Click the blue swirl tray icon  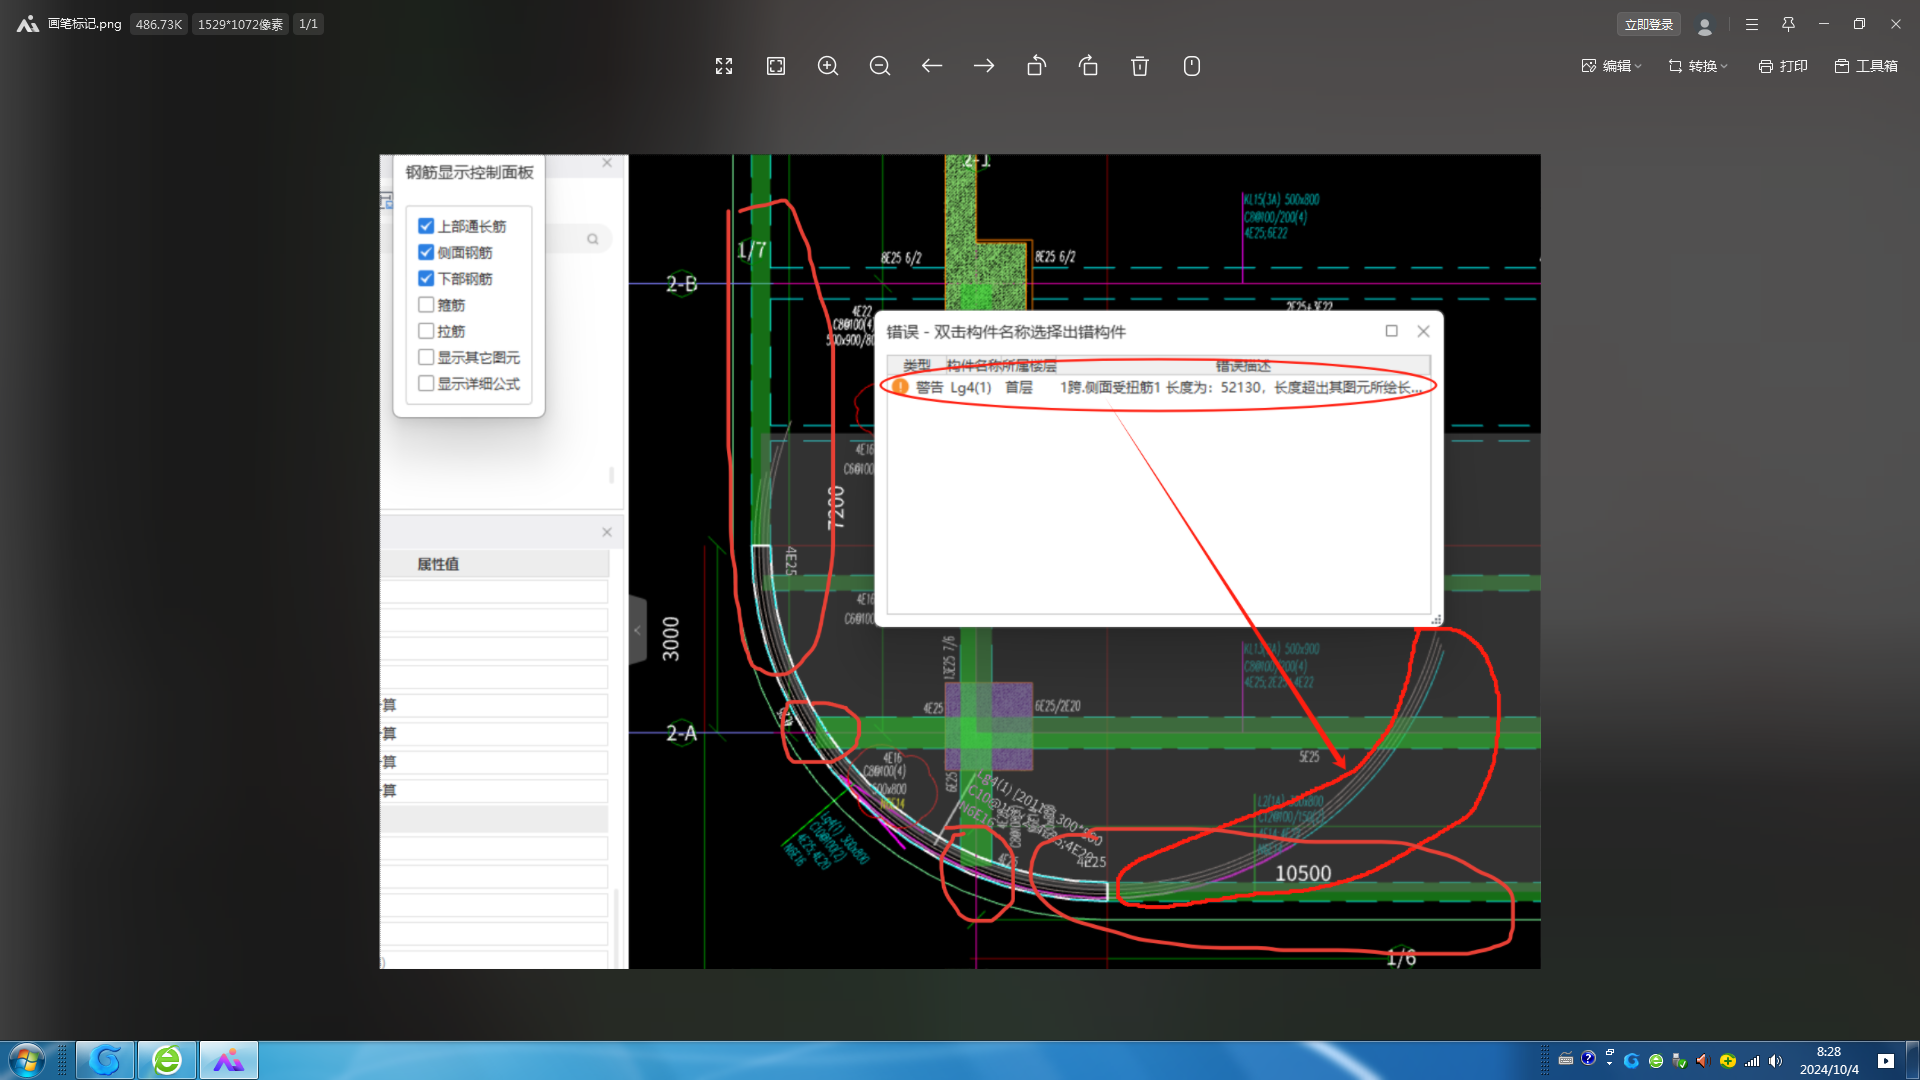pyautogui.click(x=1632, y=1061)
